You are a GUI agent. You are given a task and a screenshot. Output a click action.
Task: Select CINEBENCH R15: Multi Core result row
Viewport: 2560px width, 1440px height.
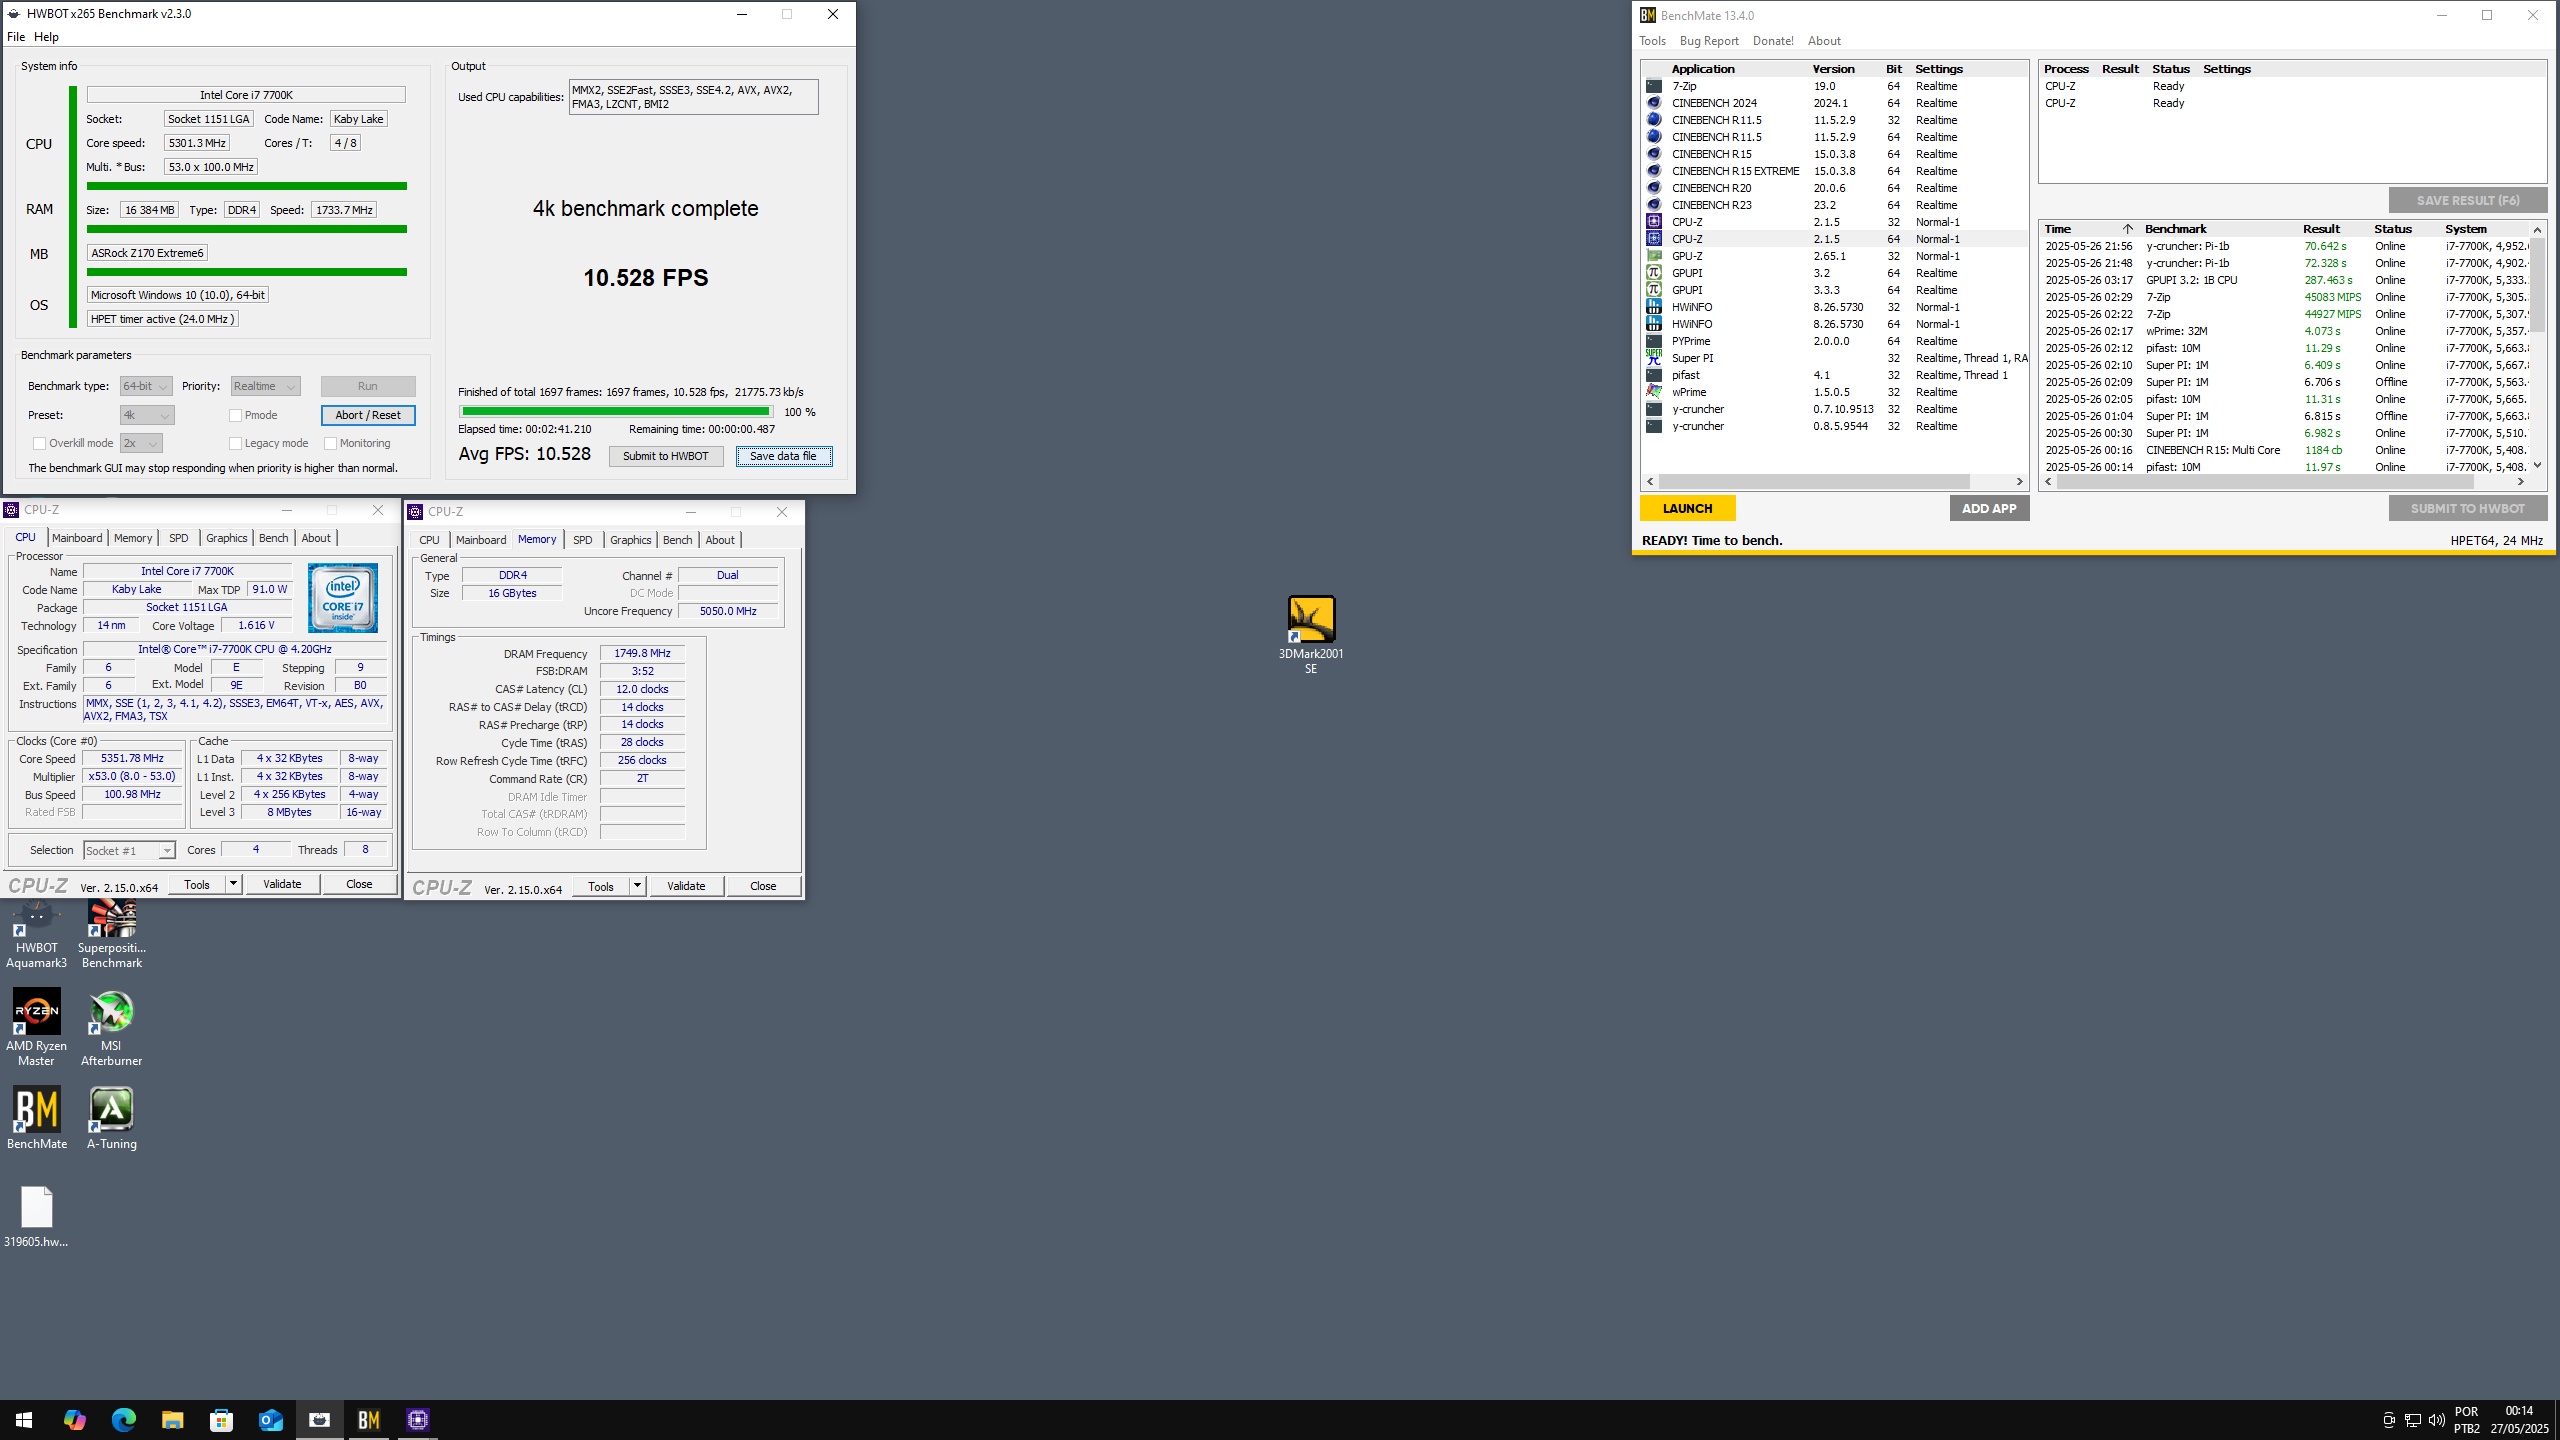point(2285,450)
